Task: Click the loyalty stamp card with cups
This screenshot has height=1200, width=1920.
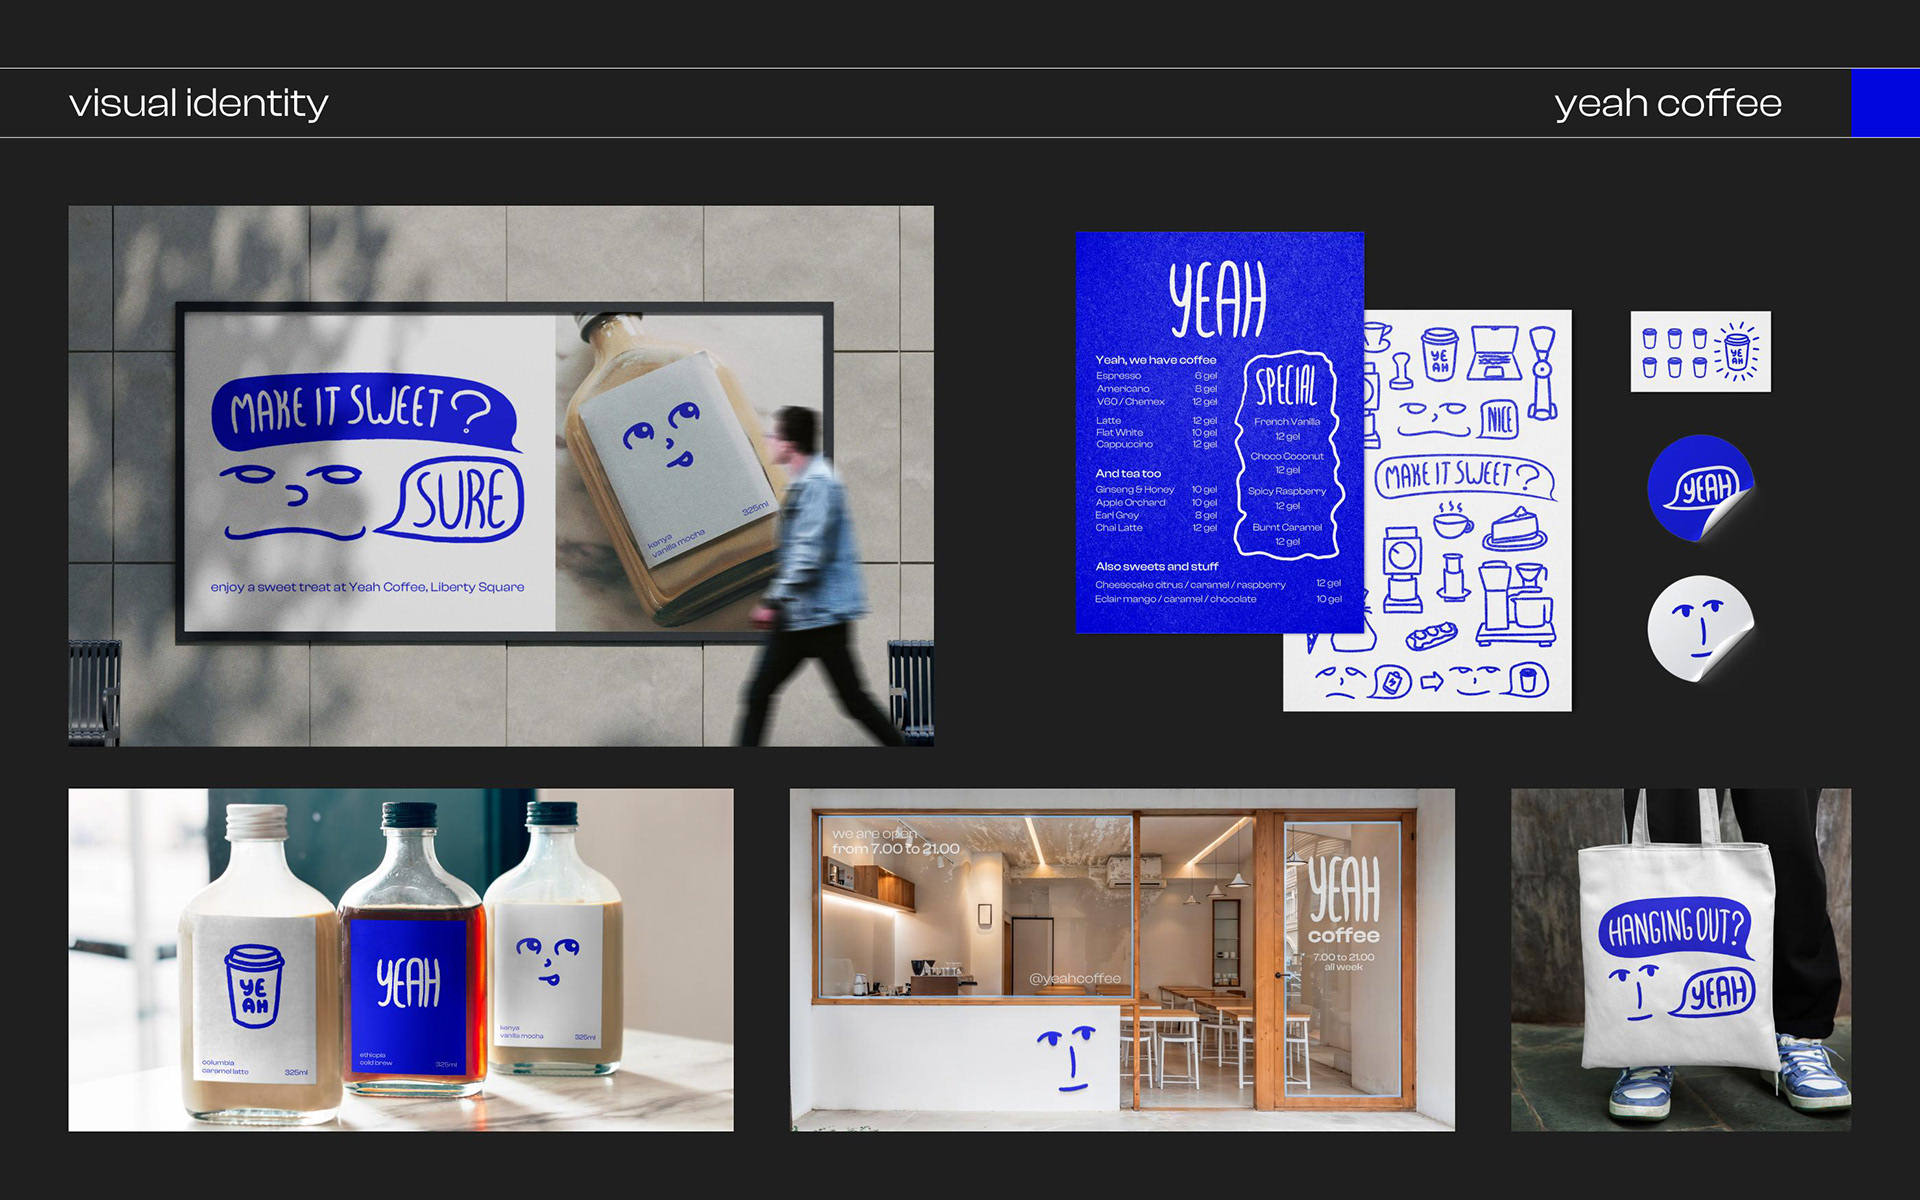Action: pos(1700,351)
